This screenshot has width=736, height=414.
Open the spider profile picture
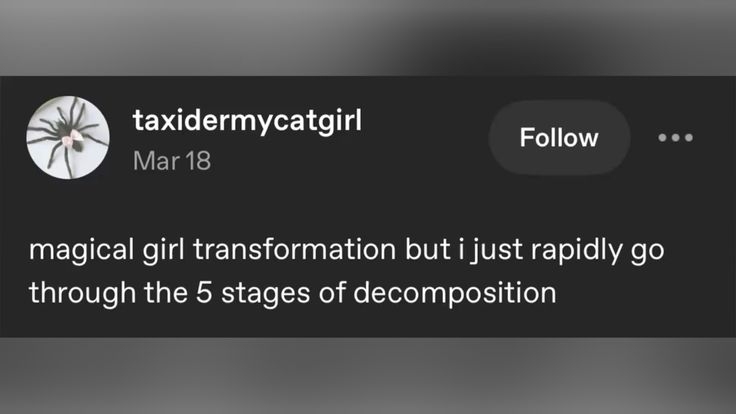[69, 137]
